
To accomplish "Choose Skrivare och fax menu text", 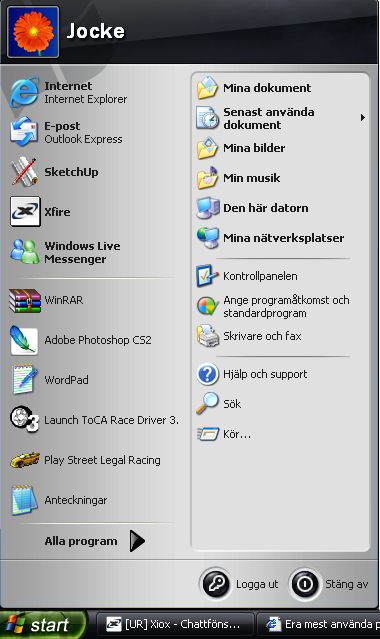I will 262,336.
